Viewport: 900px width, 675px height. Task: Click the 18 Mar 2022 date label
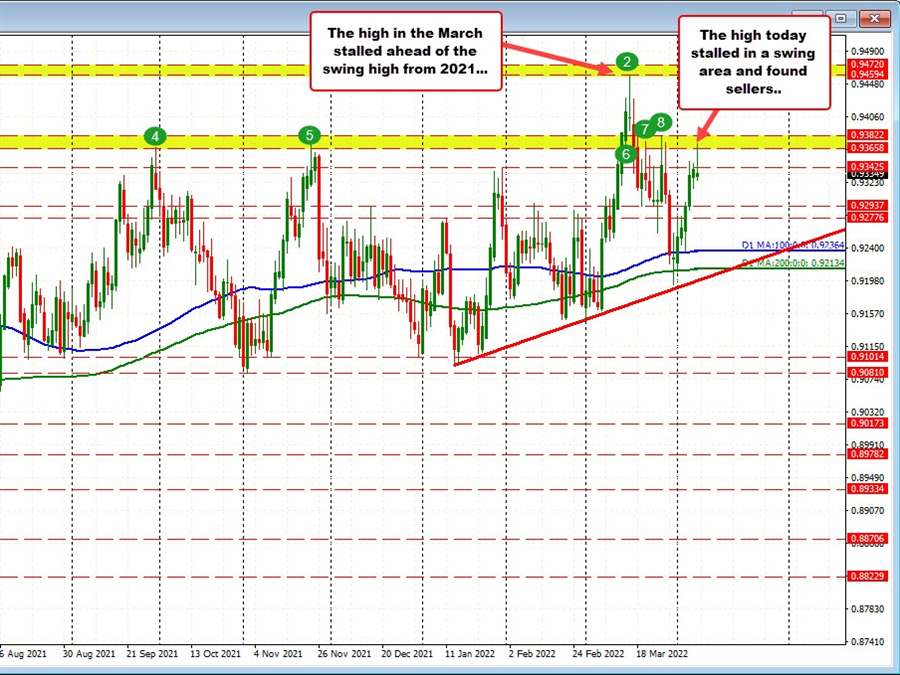tap(663, 653)
